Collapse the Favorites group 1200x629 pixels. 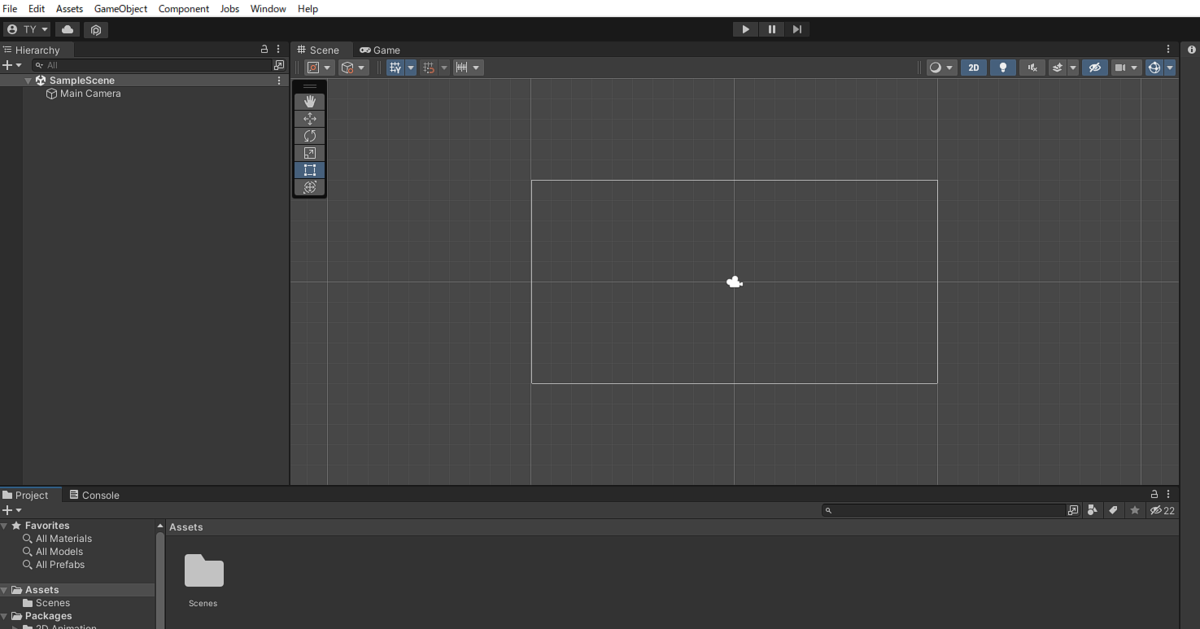4,525
